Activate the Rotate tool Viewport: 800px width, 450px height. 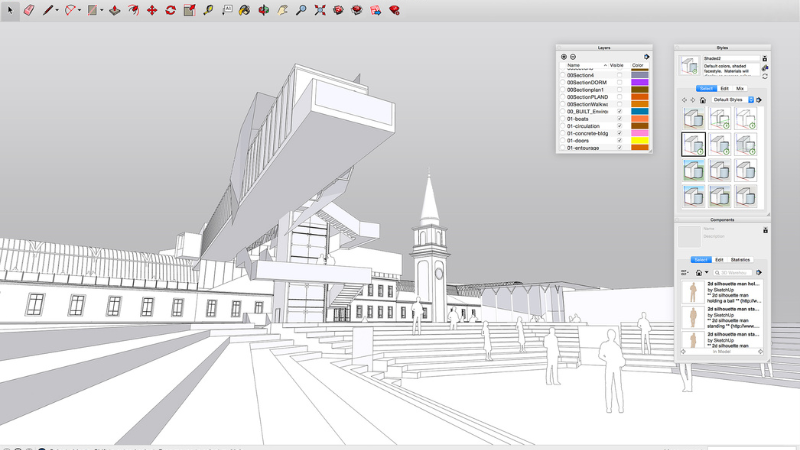tap(170, 10)
